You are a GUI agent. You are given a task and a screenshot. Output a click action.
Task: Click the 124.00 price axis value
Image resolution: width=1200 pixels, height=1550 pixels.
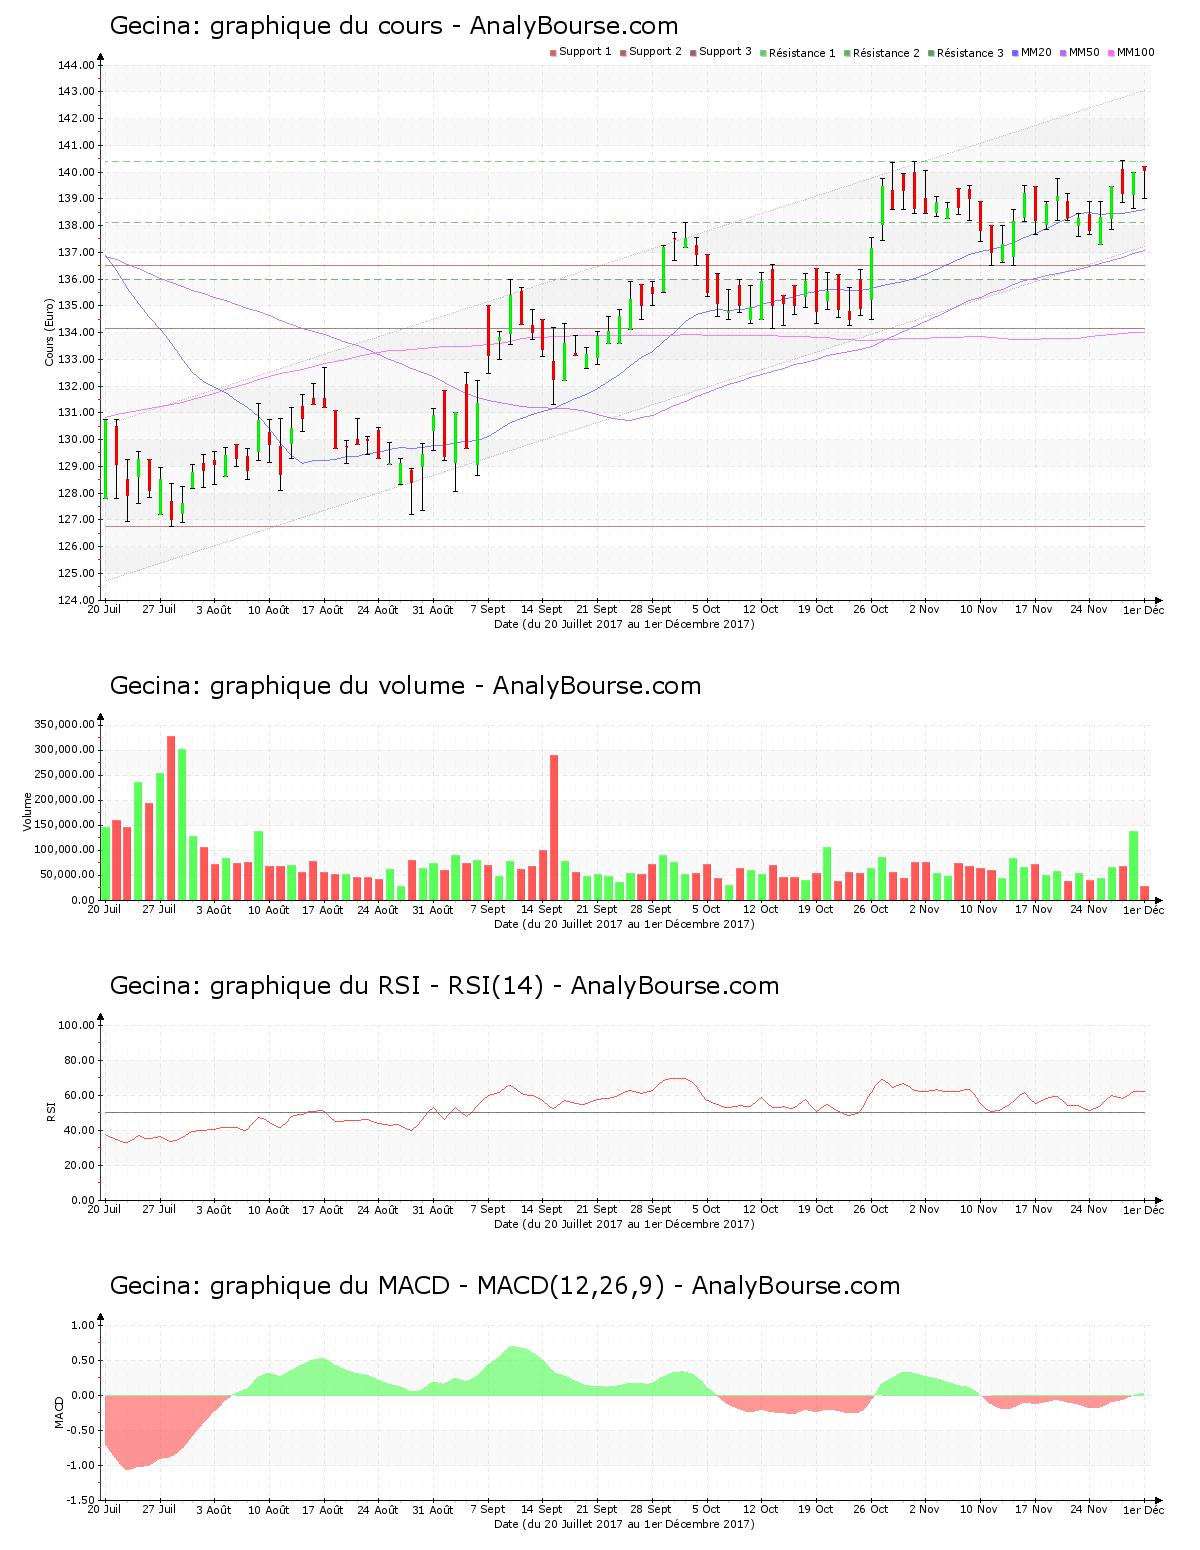(77, 600)
